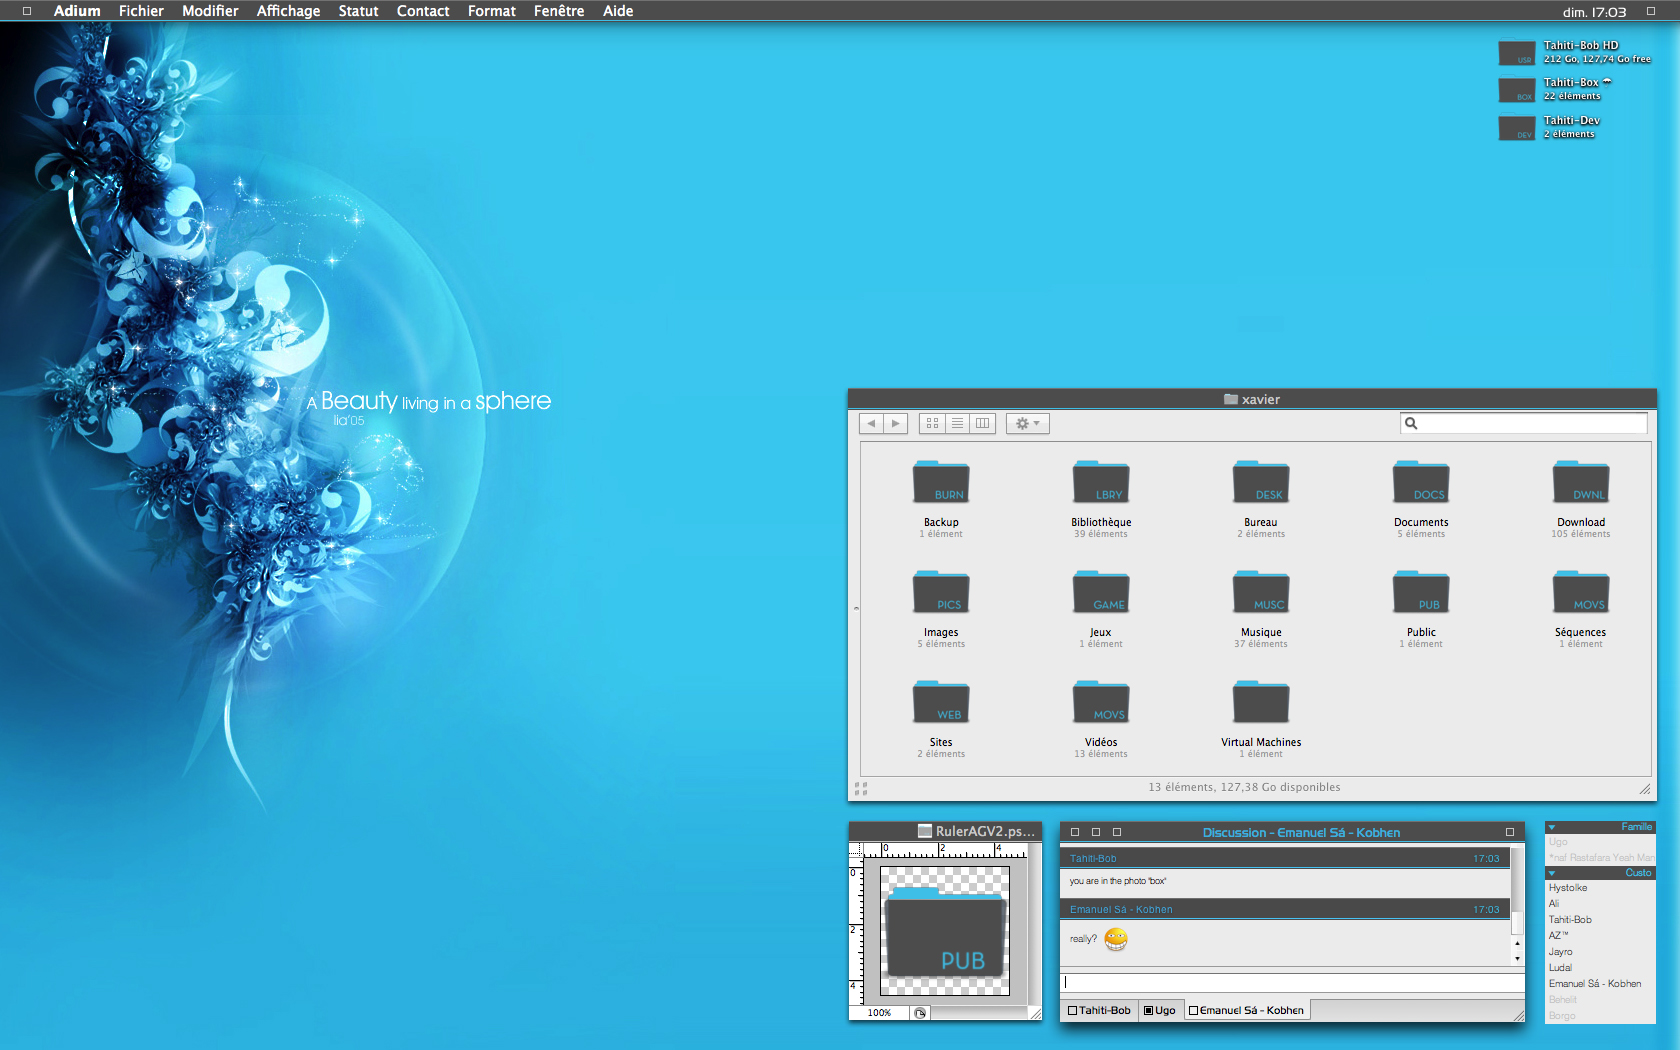Click the menu bar clock dim. 17:03

(x=1594, y=12)
